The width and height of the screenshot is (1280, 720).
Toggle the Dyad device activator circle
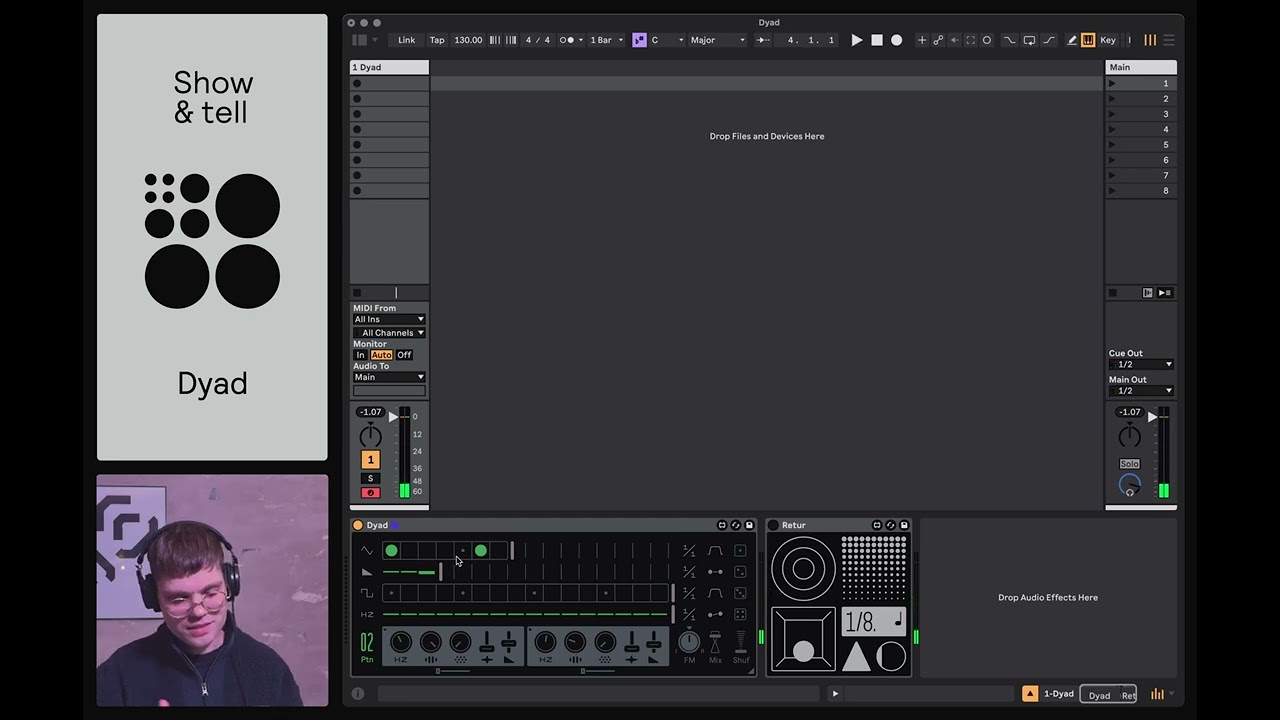point(357,525)
